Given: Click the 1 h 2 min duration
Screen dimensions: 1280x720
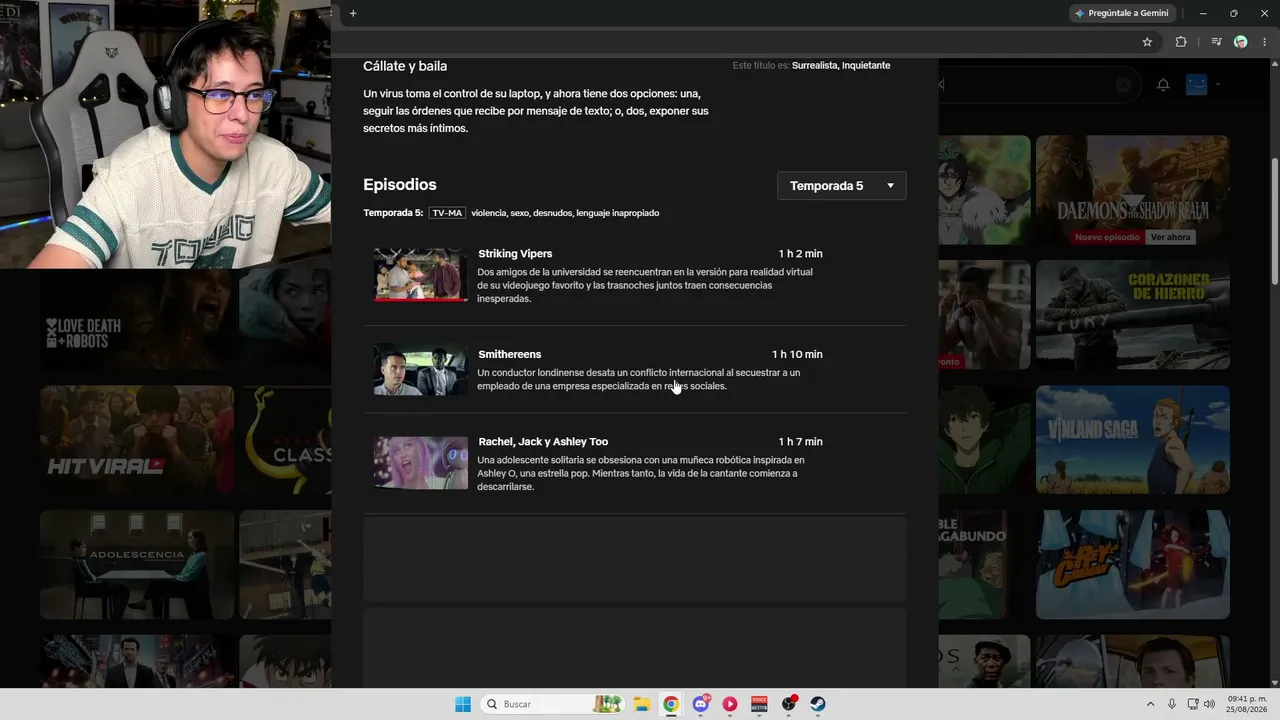Looking at the screenshot, I should 801,254.
